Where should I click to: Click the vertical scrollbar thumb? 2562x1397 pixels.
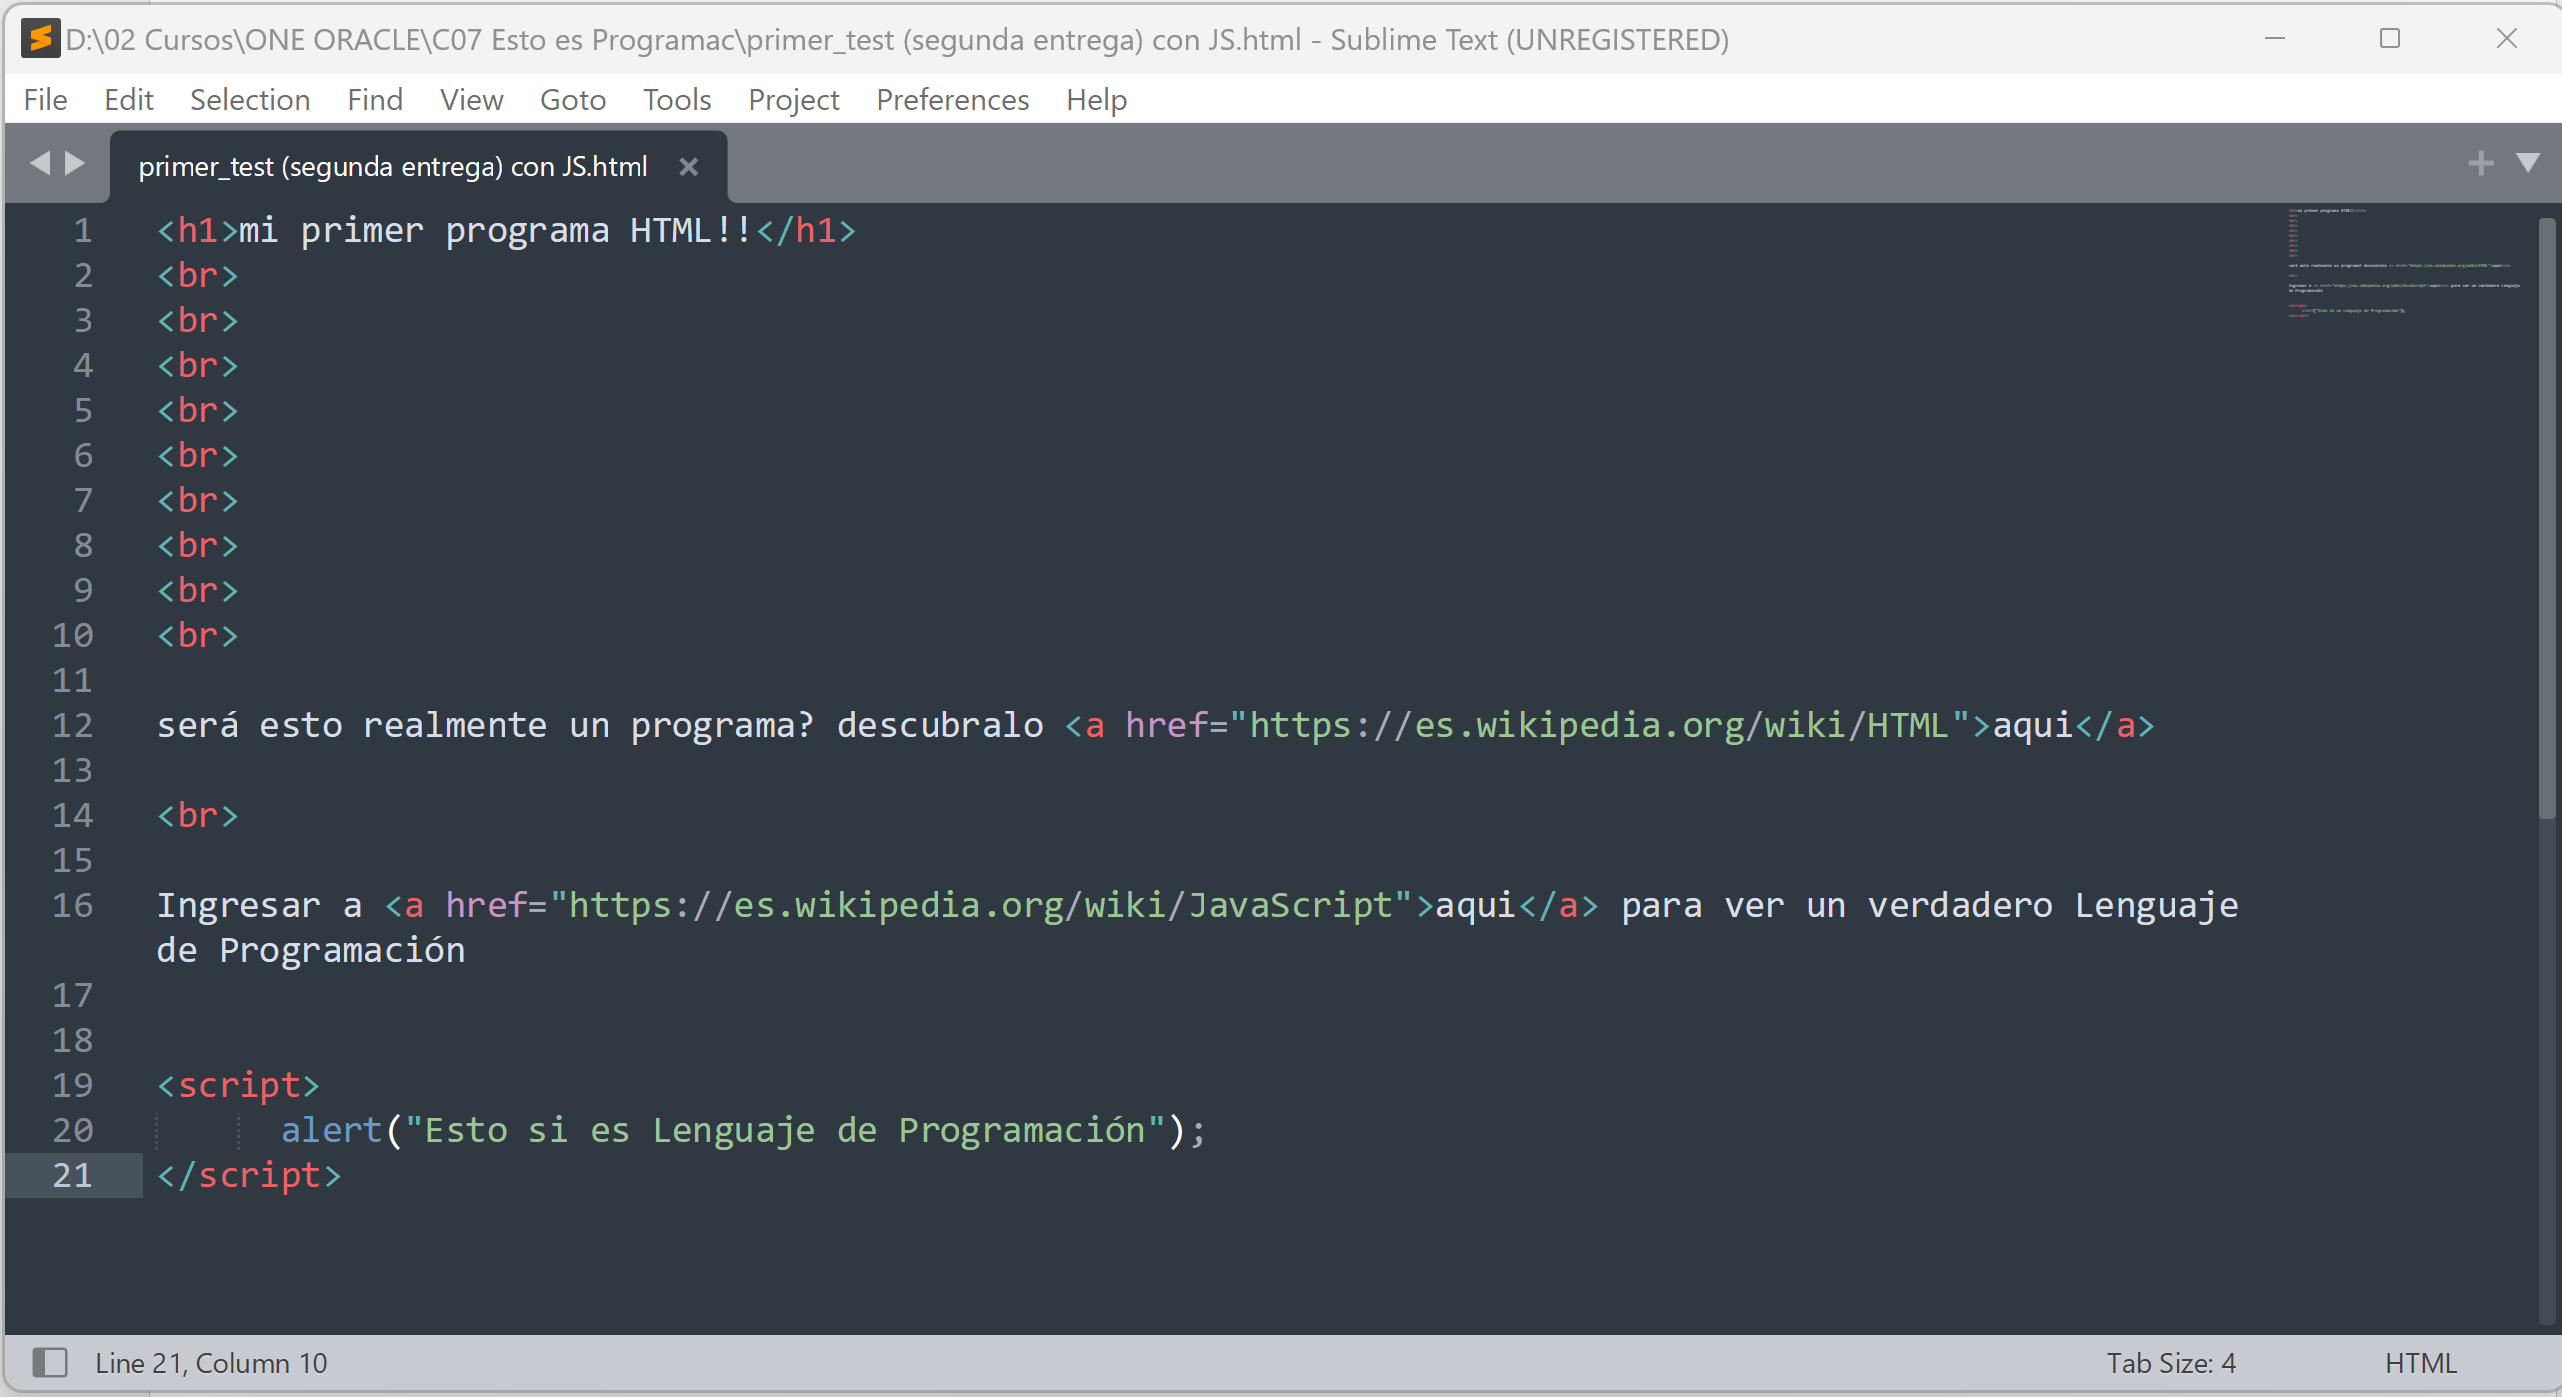2548,518
